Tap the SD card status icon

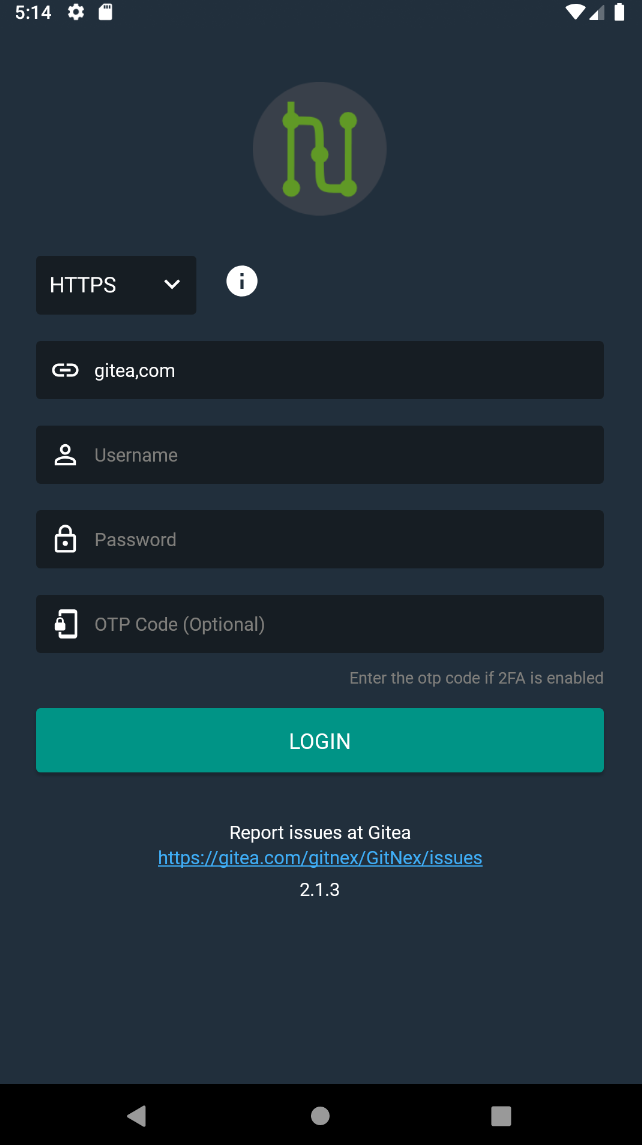pyautogui.click(x=105, y=13)
